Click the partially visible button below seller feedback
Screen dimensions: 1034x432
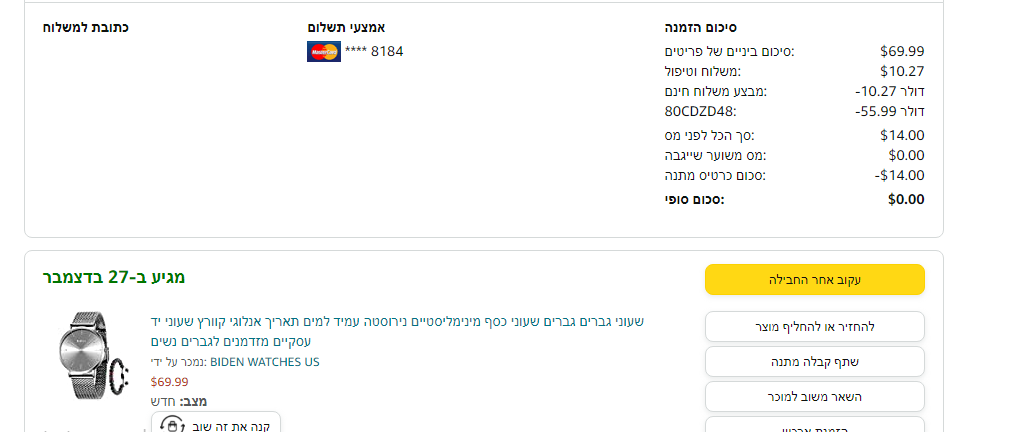[x=814, y=426]
